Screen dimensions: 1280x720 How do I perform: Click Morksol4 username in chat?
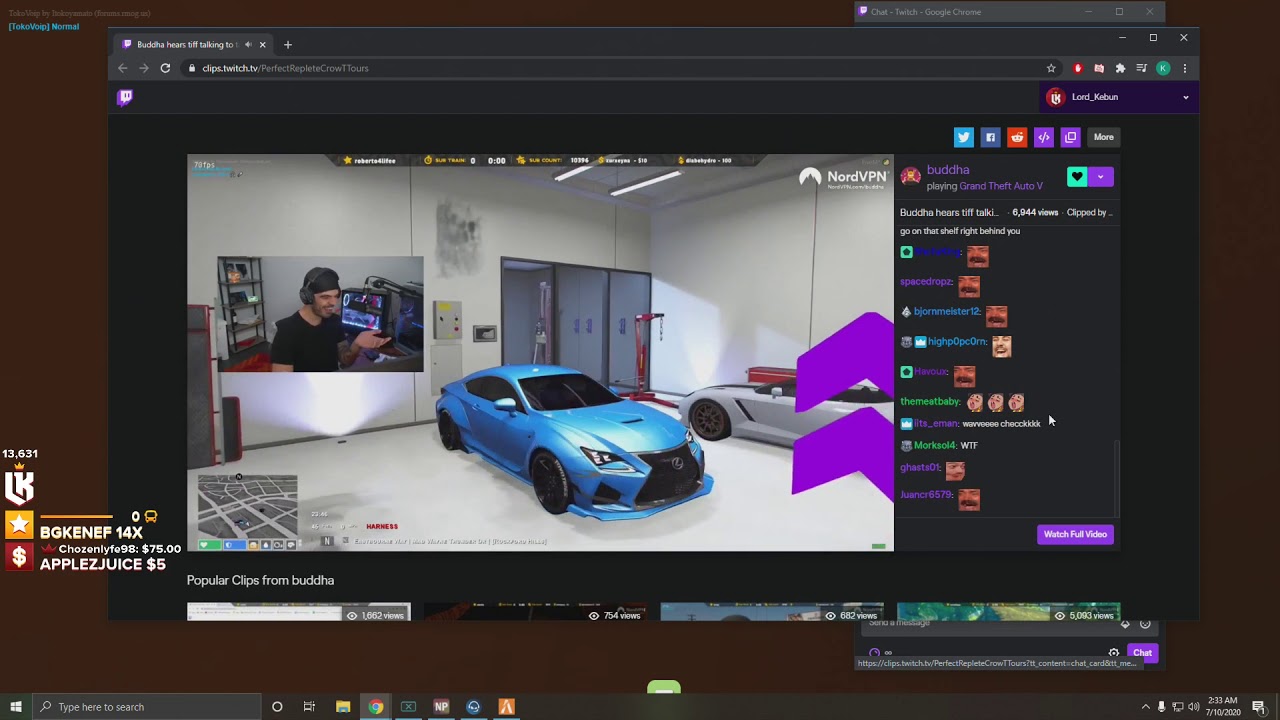(x=934, y=446)
